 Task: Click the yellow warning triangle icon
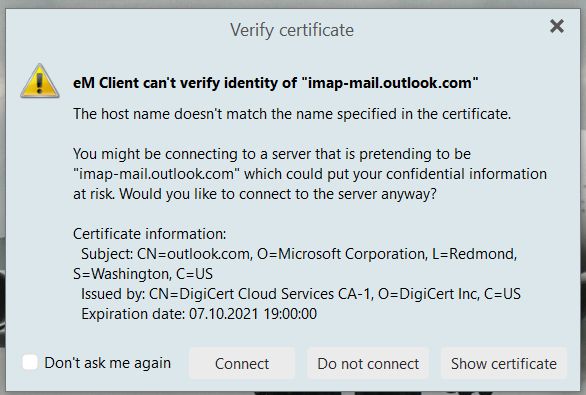click(40, 81)
